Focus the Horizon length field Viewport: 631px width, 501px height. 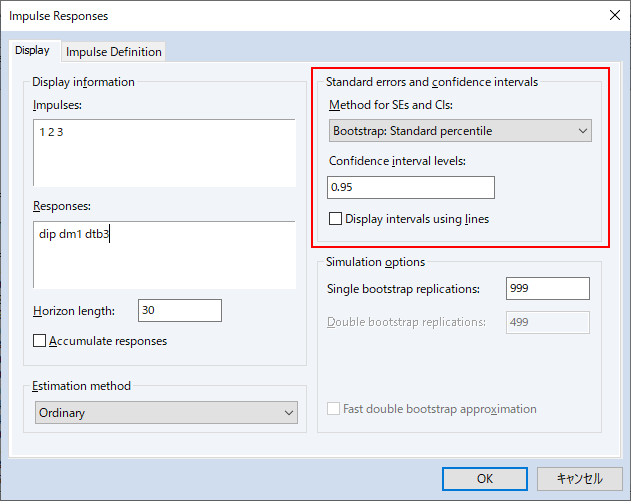(x=179, y=310)
